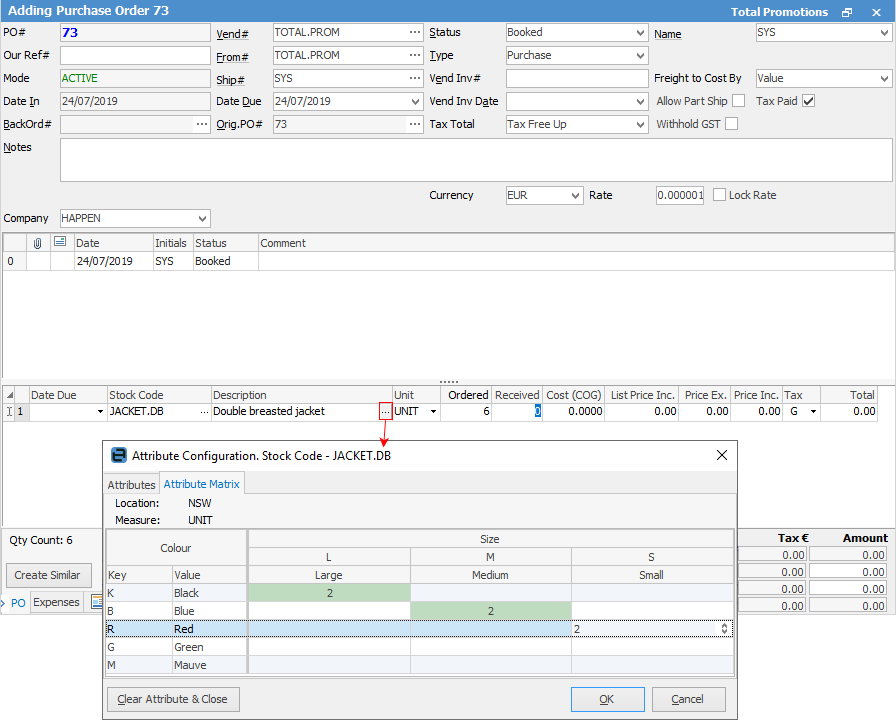Open the Status dropdown showing Booked
The width and height of the screenshot is (896, 720).
coord(640,33)
